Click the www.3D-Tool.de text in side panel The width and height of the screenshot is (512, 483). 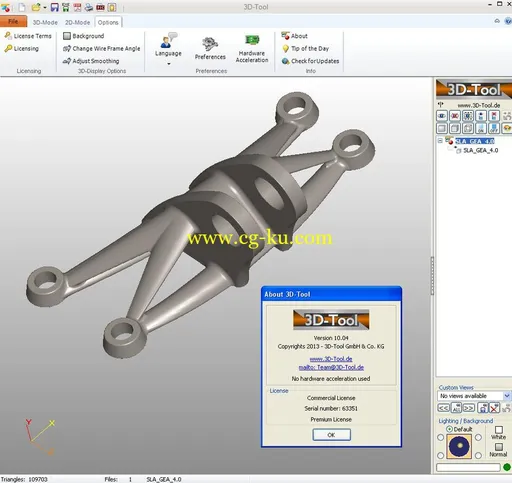pos(479,105)
